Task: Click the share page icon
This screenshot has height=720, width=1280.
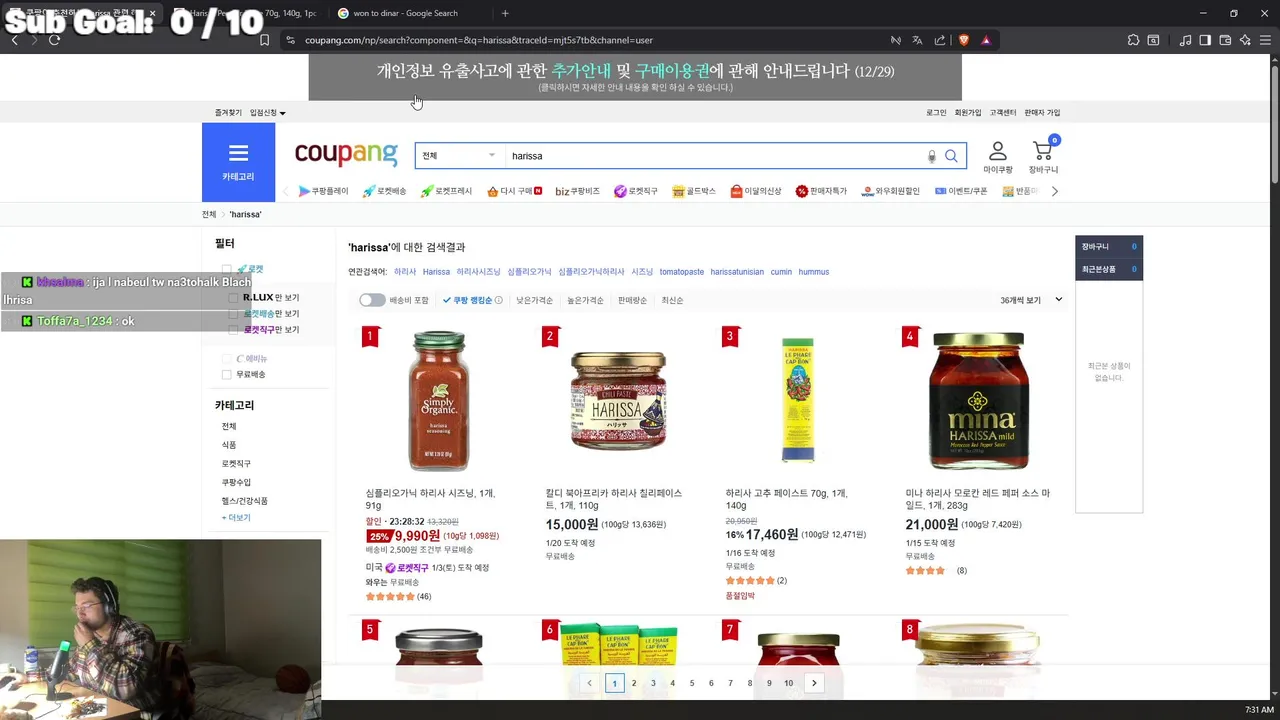Action: tap(940, 40)
